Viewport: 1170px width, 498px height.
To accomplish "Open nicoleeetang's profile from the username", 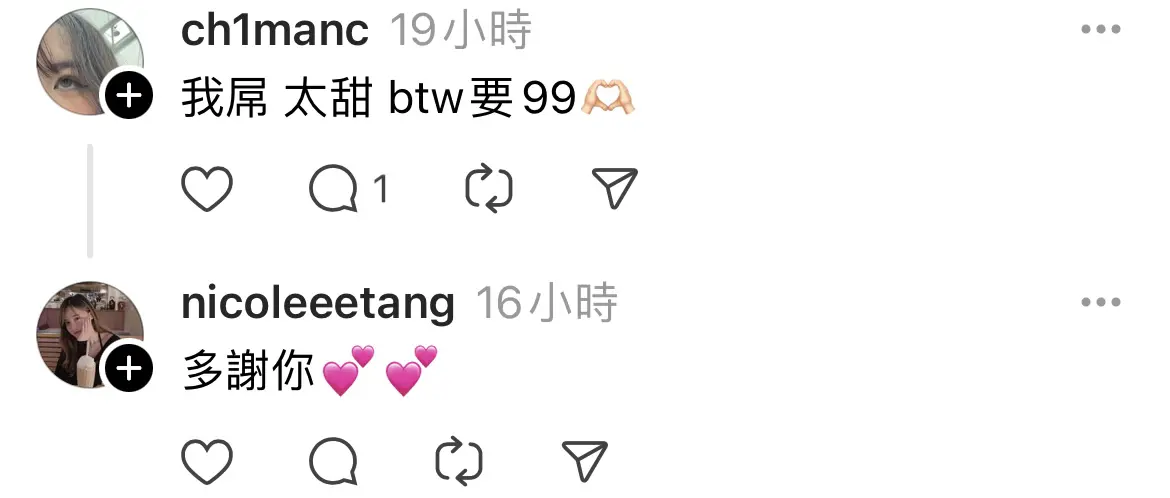I will click(x=318, y=303).
